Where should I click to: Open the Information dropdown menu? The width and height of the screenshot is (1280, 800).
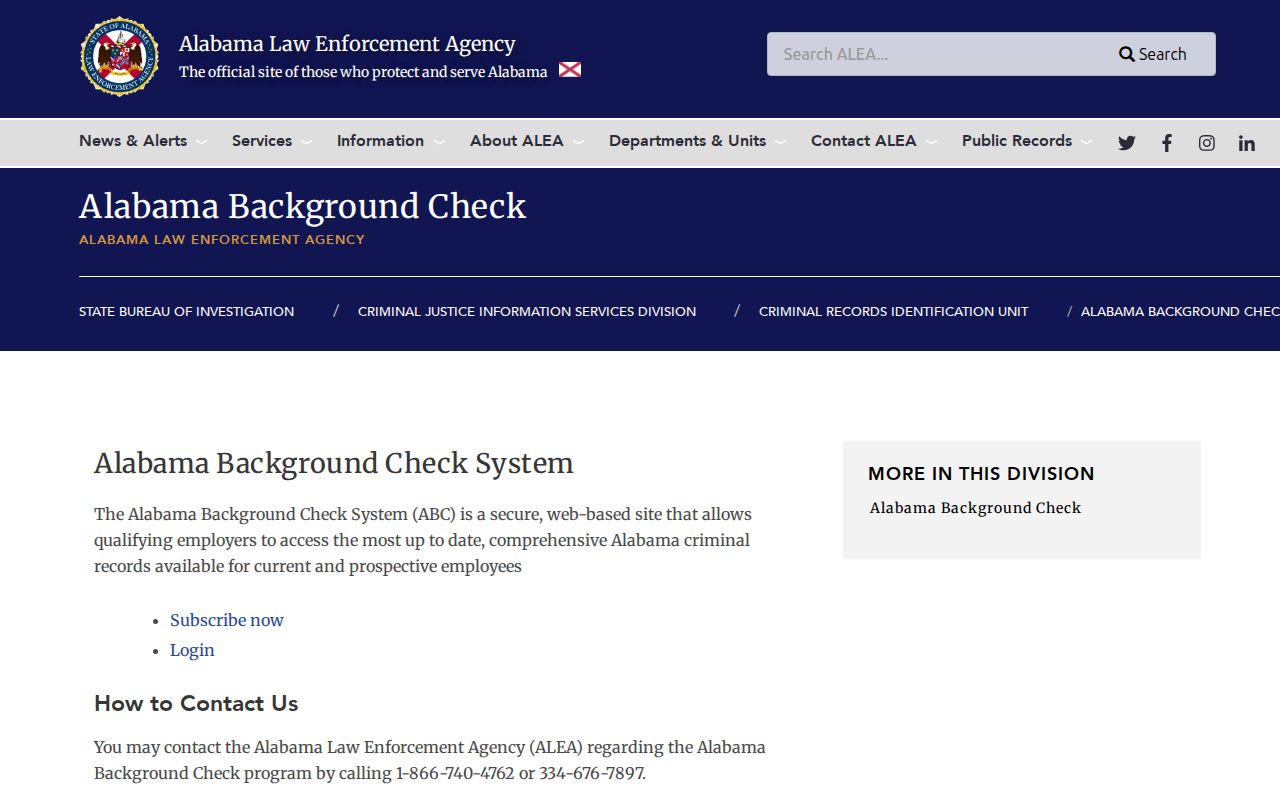coord(391,141)
